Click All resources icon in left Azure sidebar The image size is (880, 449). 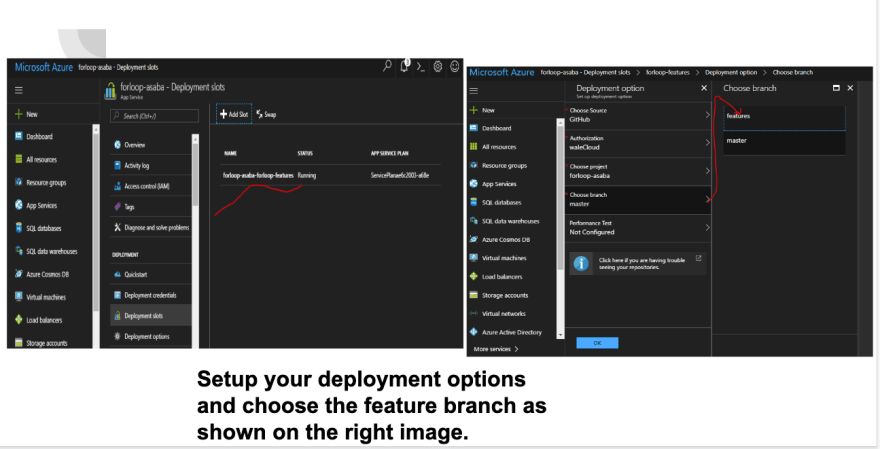[19, 159]
